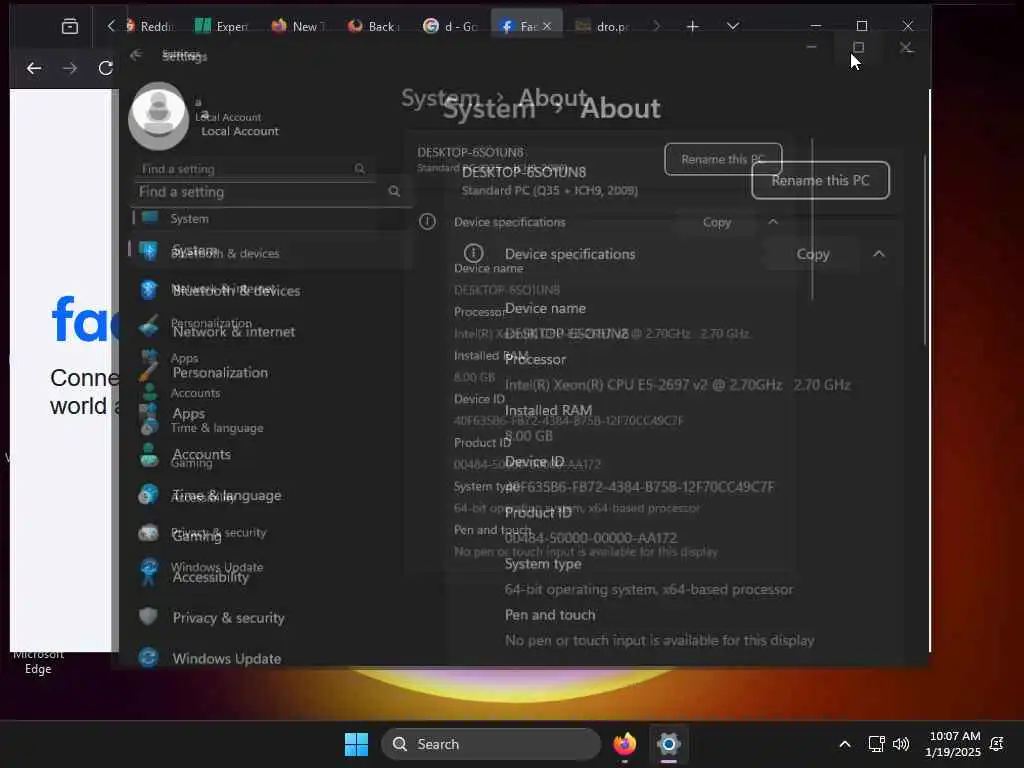Show hidden system tray icons
This screenshot has height=768, width=1024.
[844, 744]
